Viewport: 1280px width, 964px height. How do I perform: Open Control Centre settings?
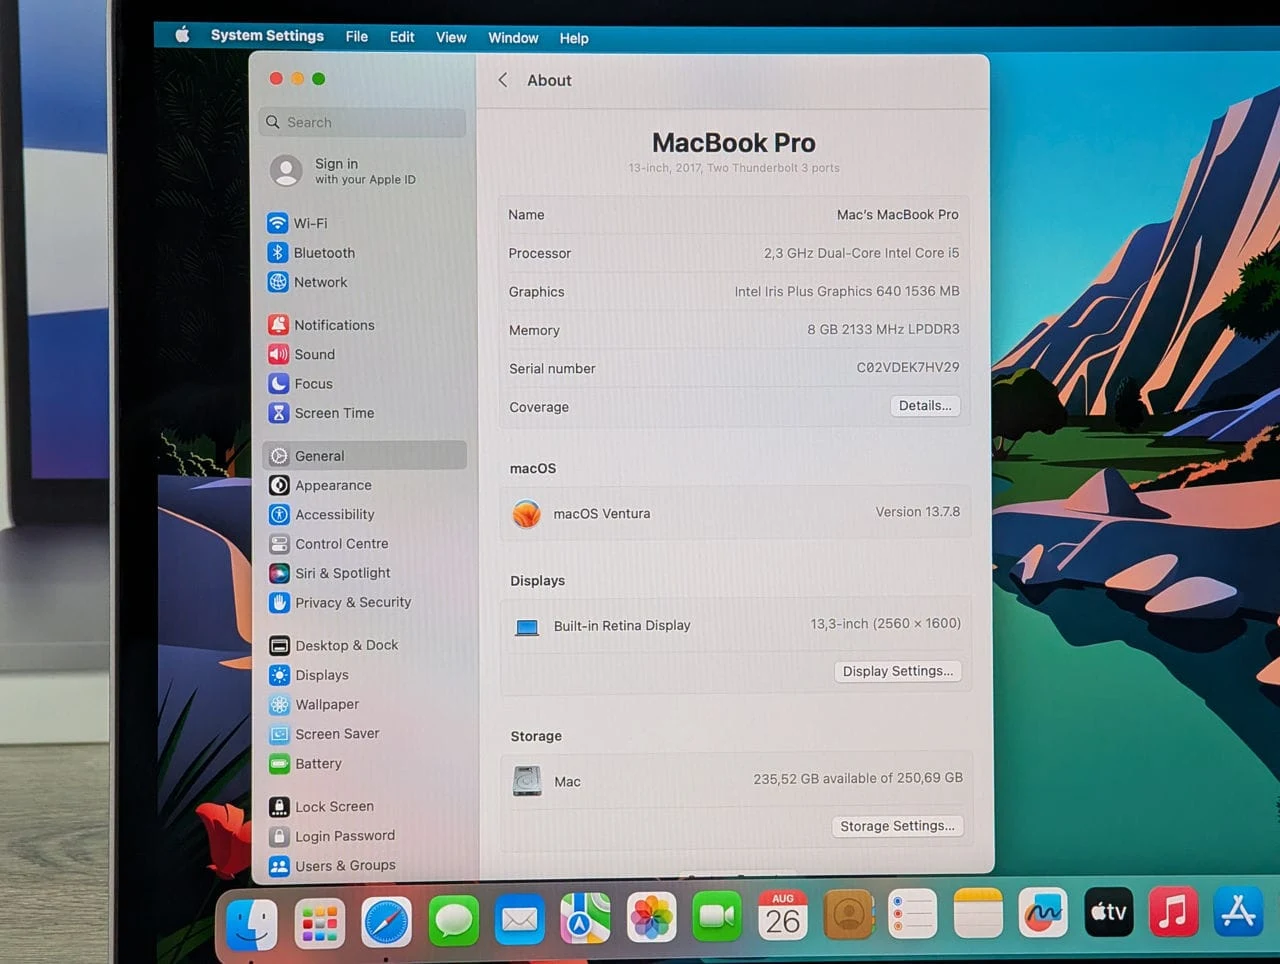[329, 544]
